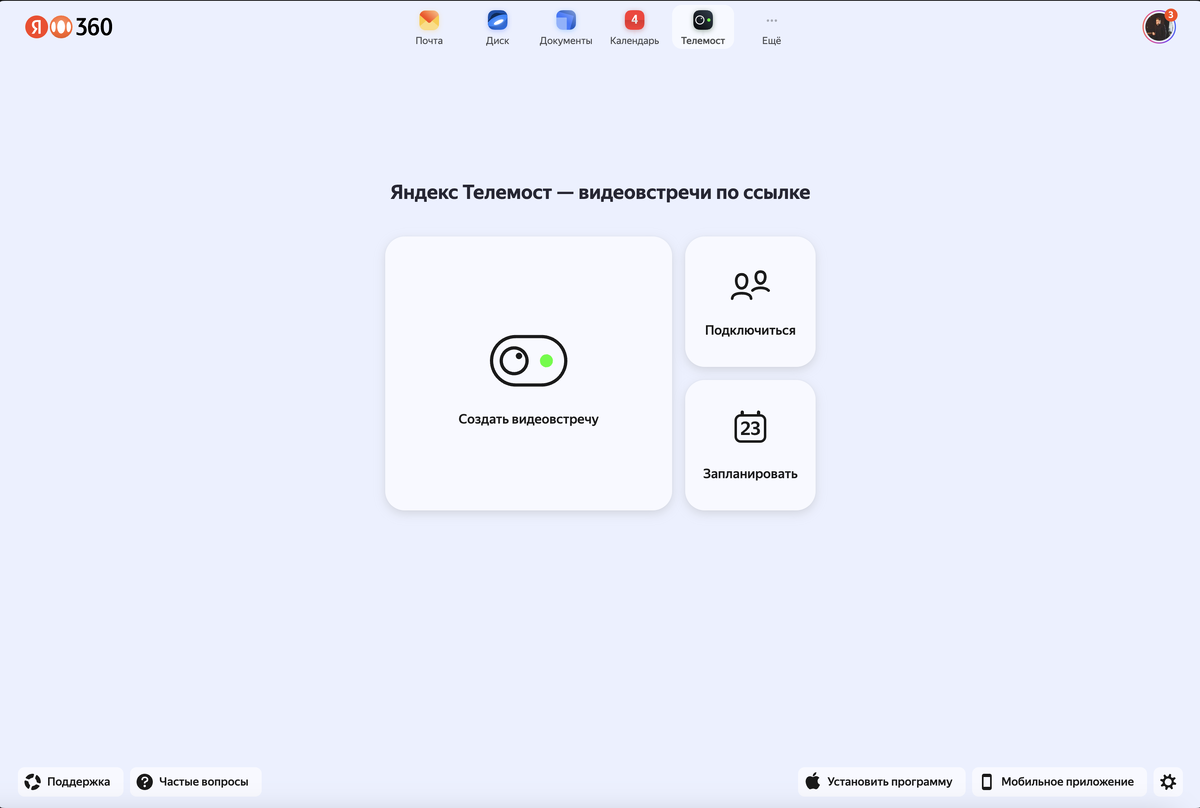Click the Создать видеовстречу card

point(528,373)
